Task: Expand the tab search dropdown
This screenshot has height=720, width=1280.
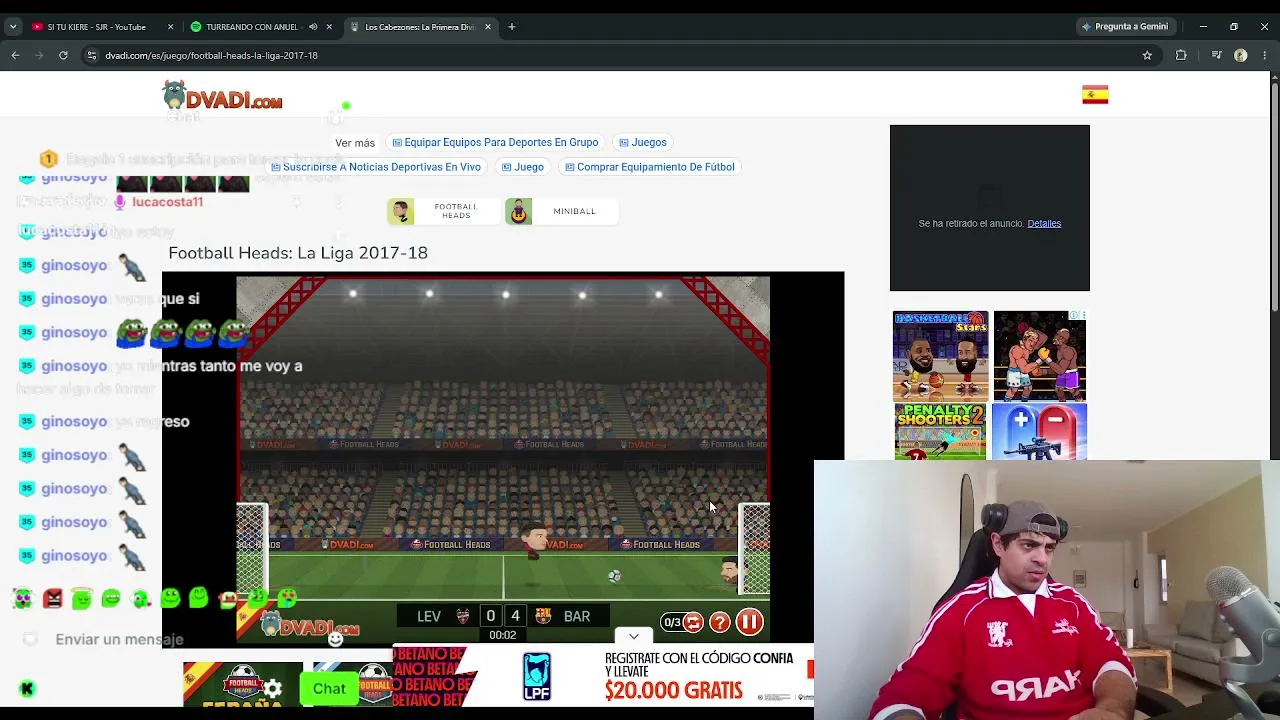Action: (x=12, y=27)
